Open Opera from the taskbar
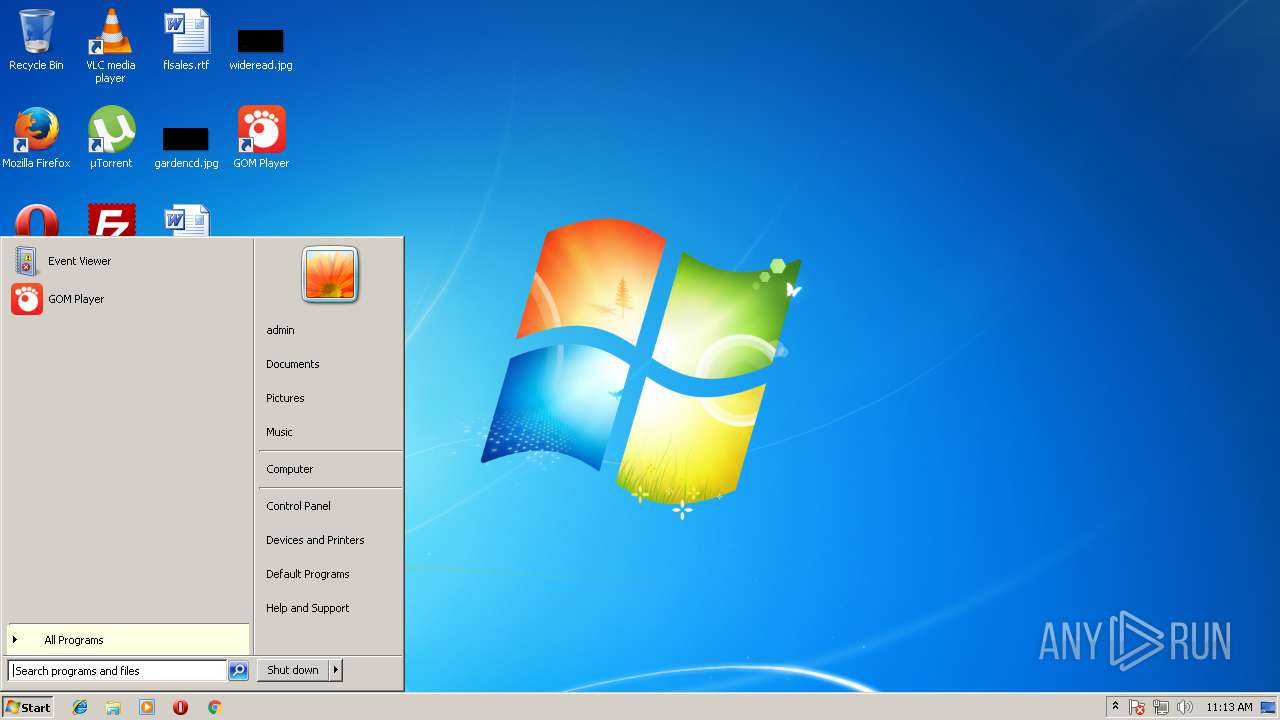1280x720 pixels. coord(180,707)
